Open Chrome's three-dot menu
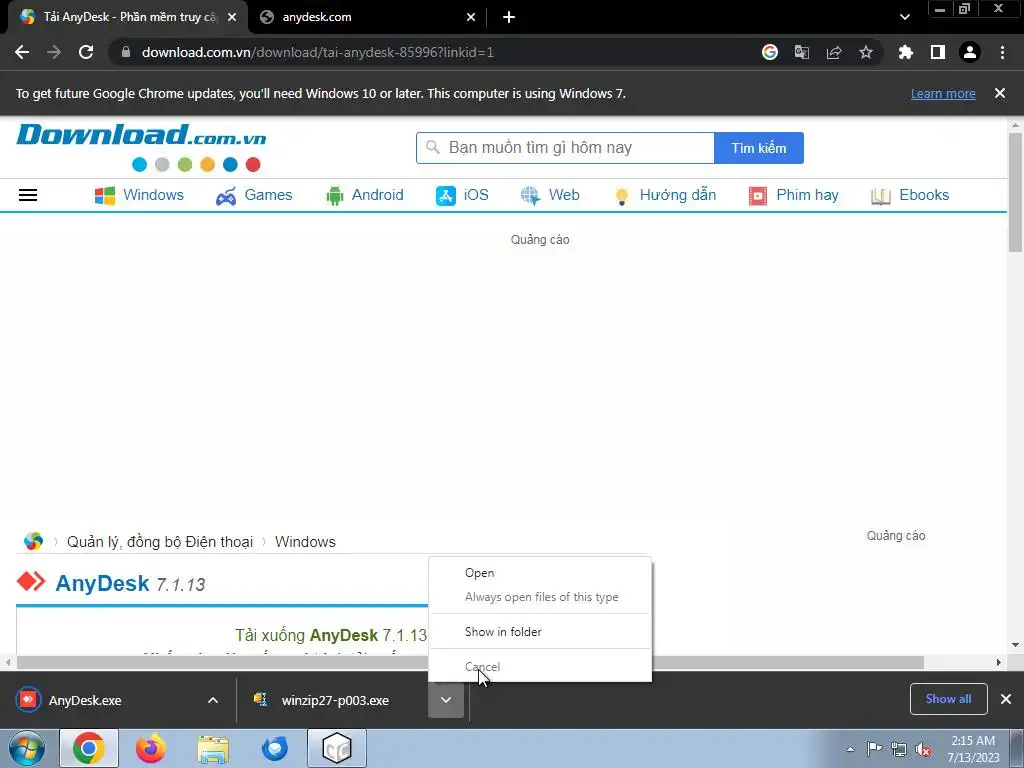 1002,52
